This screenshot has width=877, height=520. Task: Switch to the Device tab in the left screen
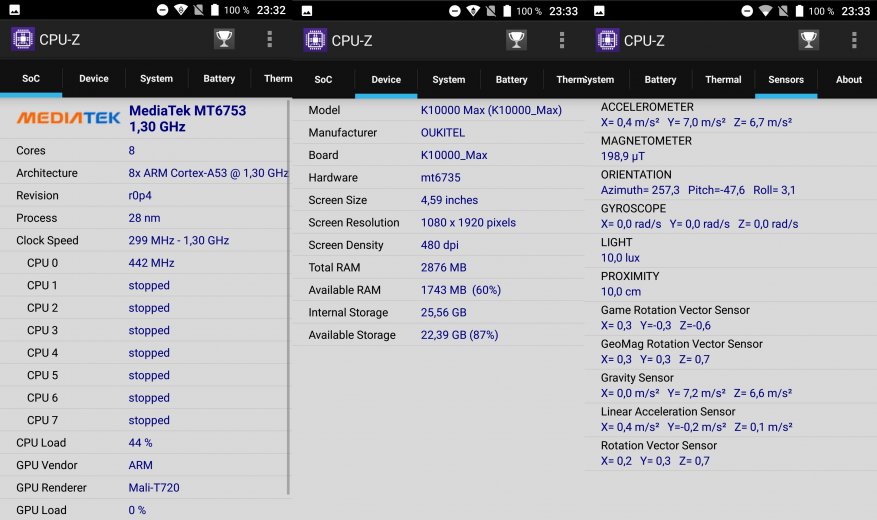click(93, 79)
